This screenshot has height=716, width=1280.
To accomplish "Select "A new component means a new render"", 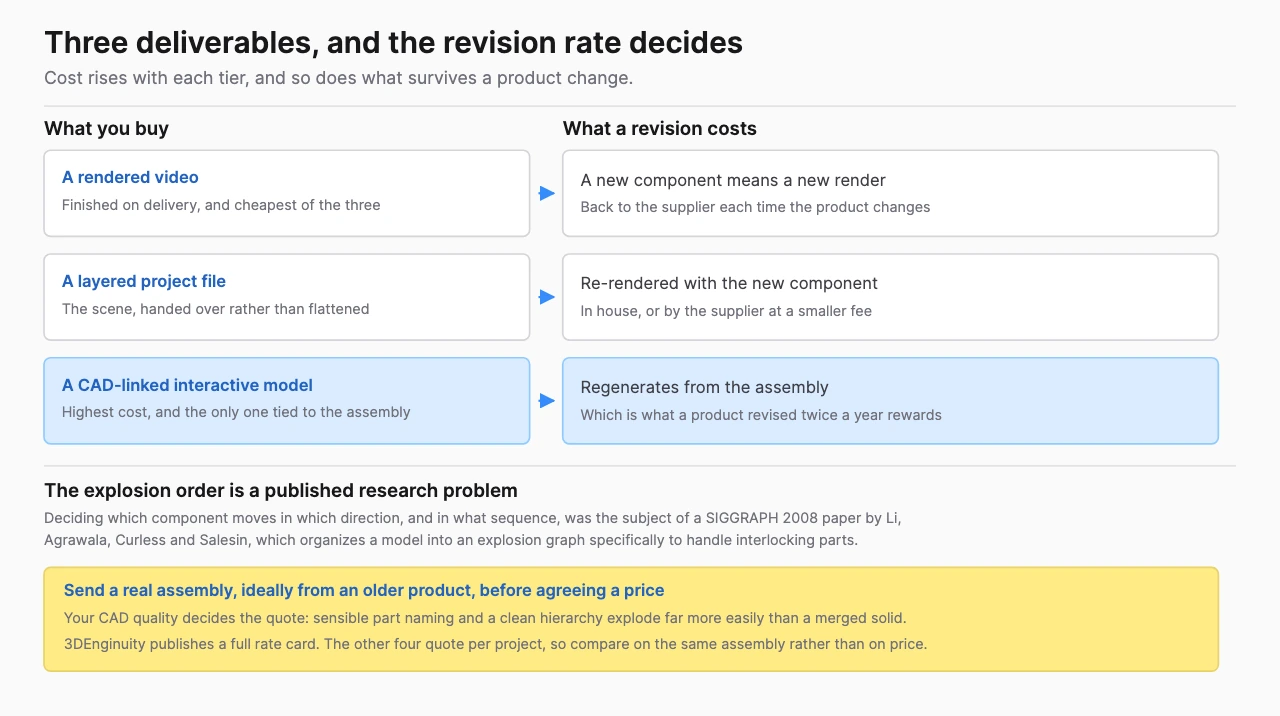I will point(733,180).
